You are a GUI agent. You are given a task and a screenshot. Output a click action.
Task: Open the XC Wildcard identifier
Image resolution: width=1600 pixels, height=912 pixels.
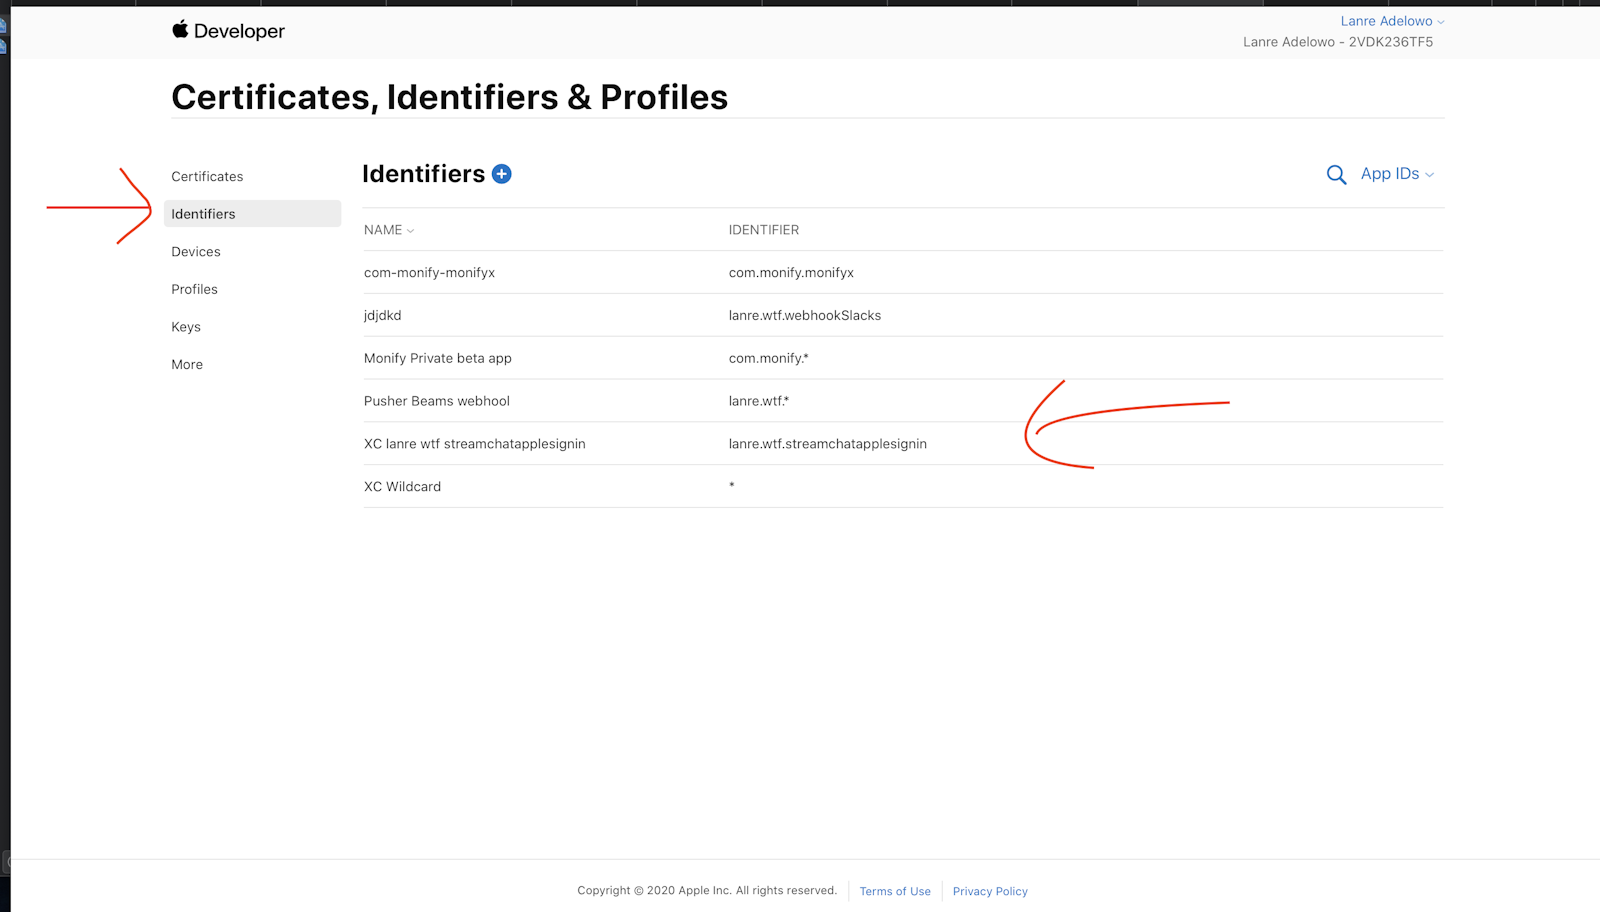pos(402,486)
